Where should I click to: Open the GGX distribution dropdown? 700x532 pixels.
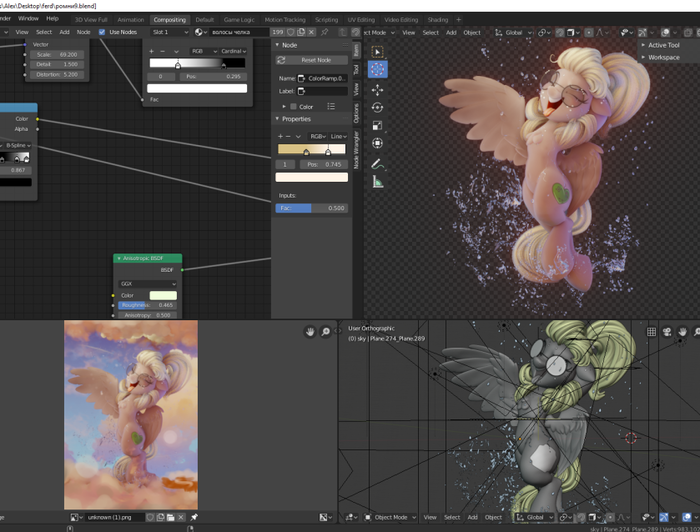(x=148, y=283)
